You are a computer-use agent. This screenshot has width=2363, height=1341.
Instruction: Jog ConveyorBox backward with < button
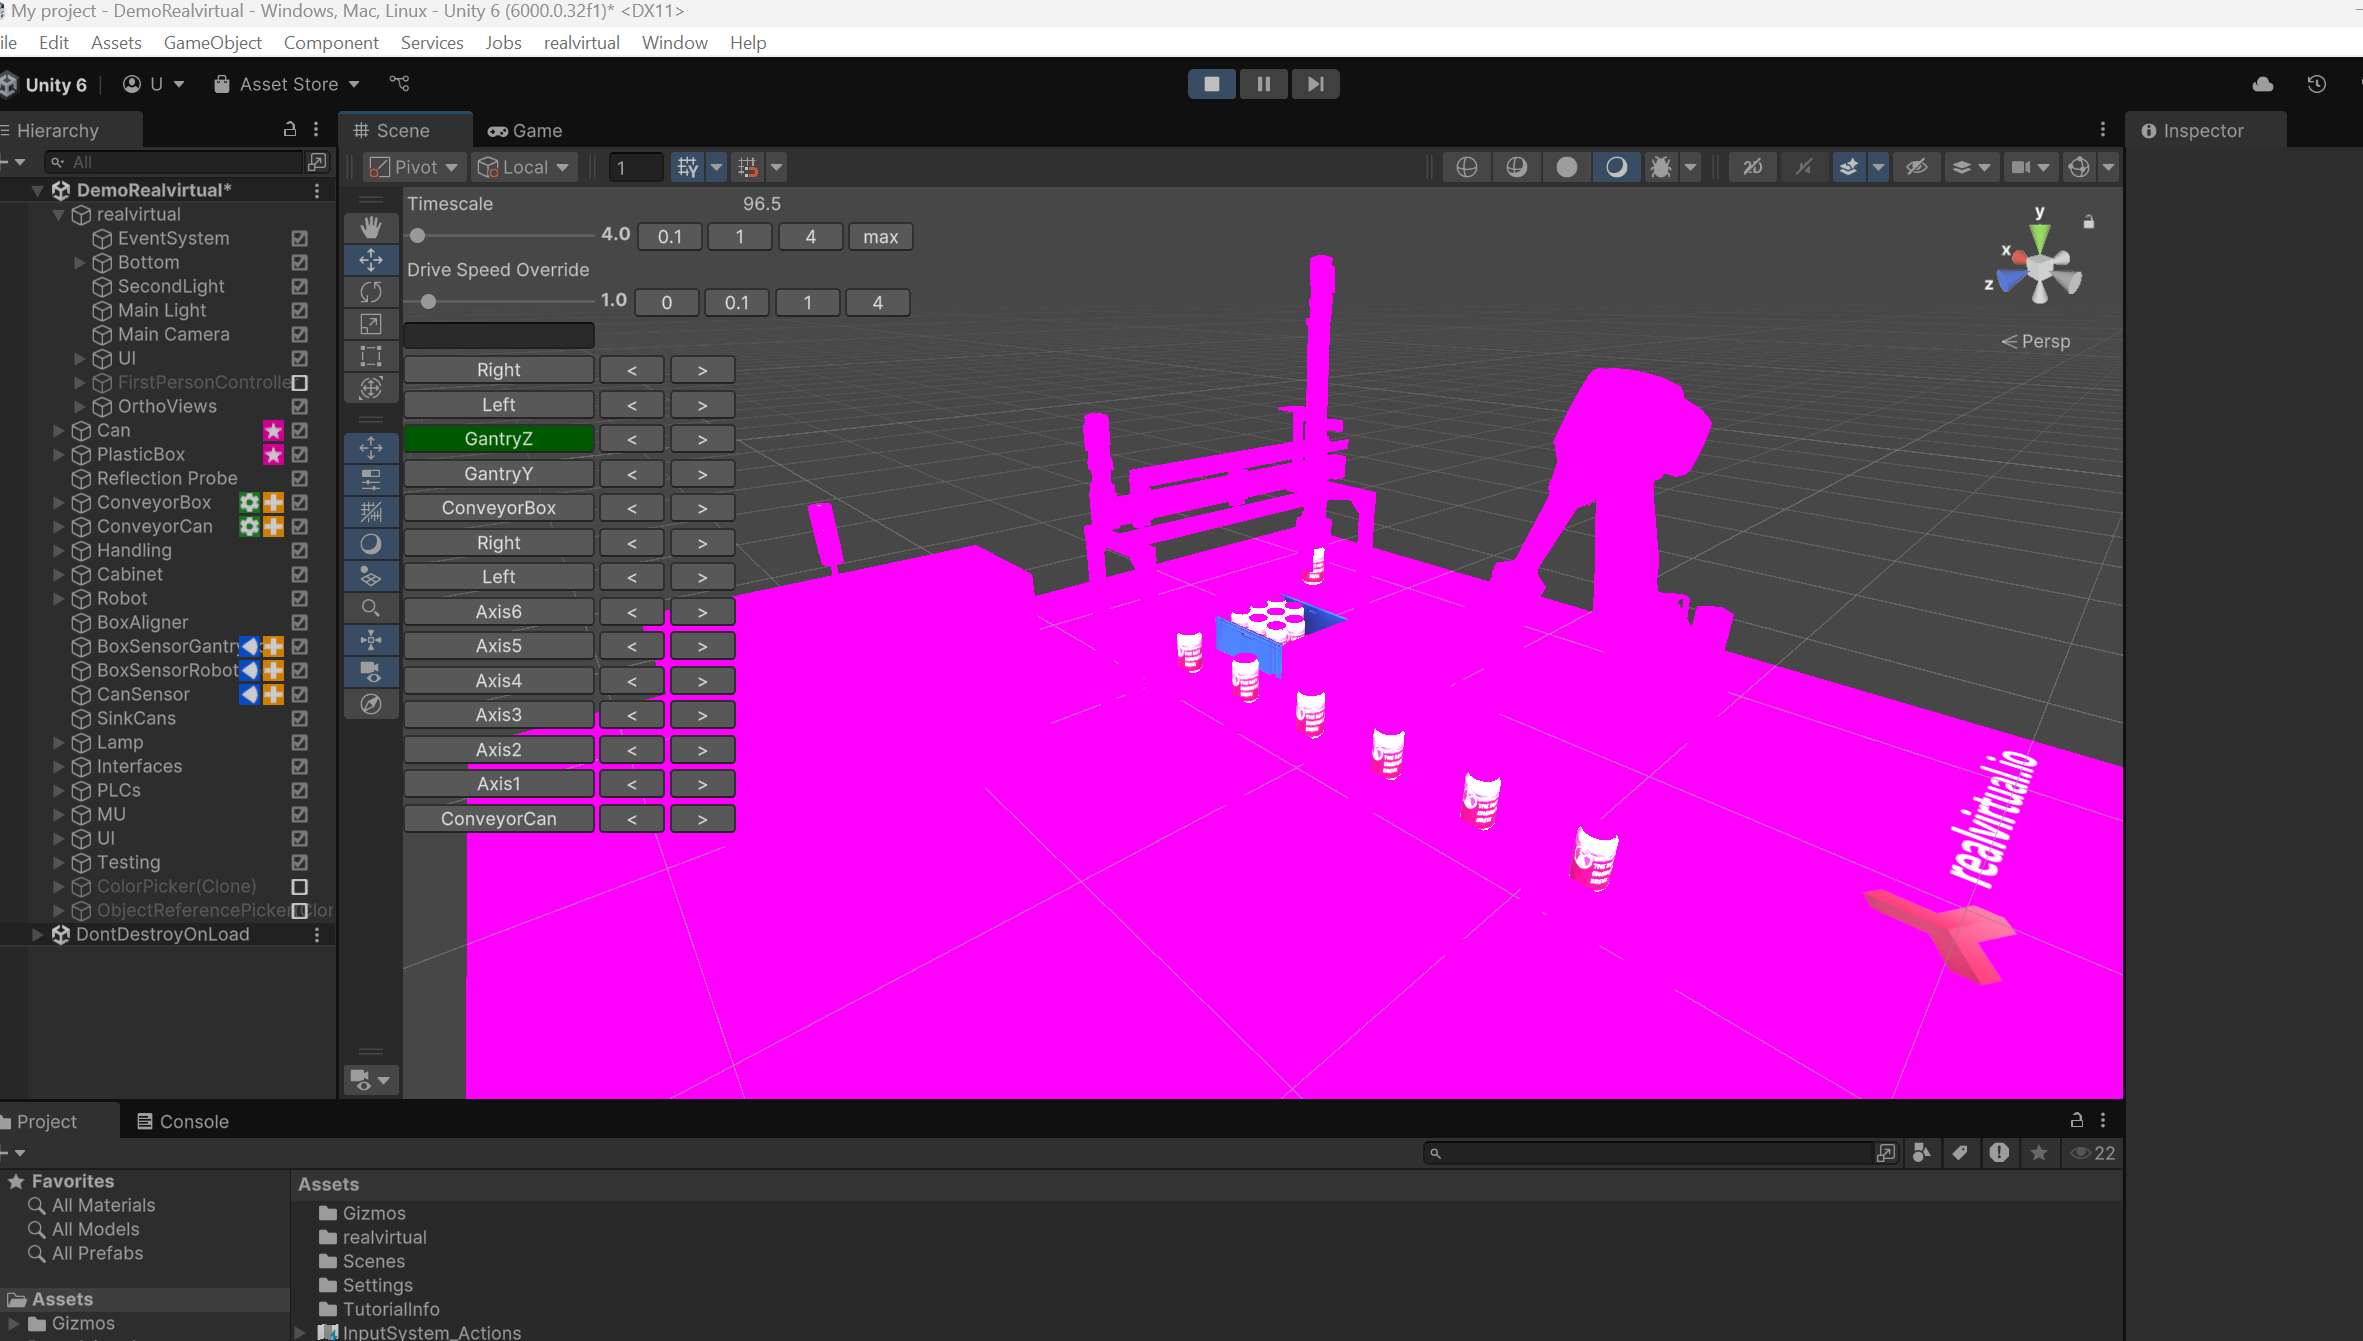click(631, 507)
